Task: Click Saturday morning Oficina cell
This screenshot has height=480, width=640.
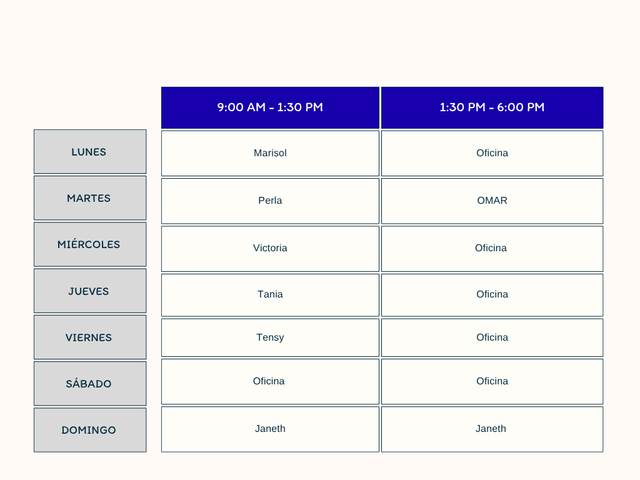Action: pos(270,382)
